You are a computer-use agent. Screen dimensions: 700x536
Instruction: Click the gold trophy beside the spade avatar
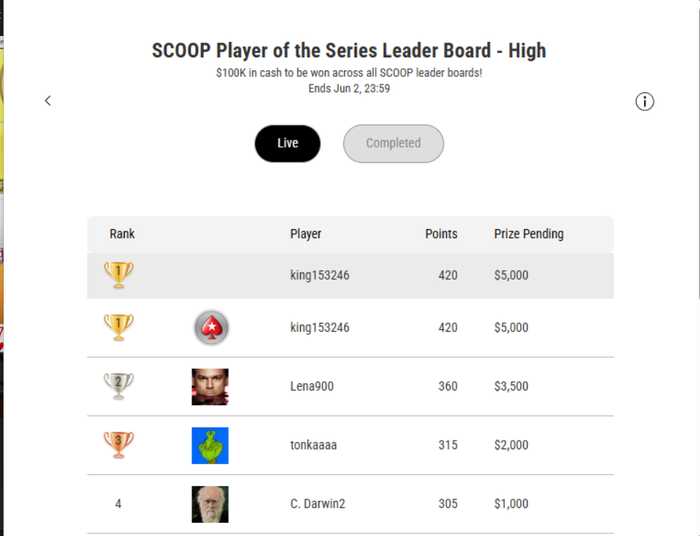(118, 327)
